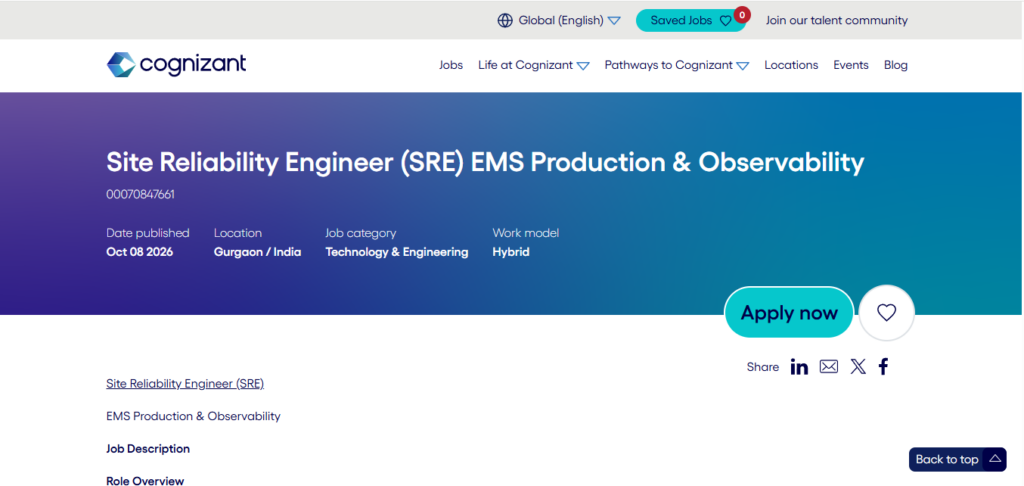Open the Pathways to Cognizant menu
Image resolution: width=1024 pixels, height=486 pixels.
click(x=668, y=65)
